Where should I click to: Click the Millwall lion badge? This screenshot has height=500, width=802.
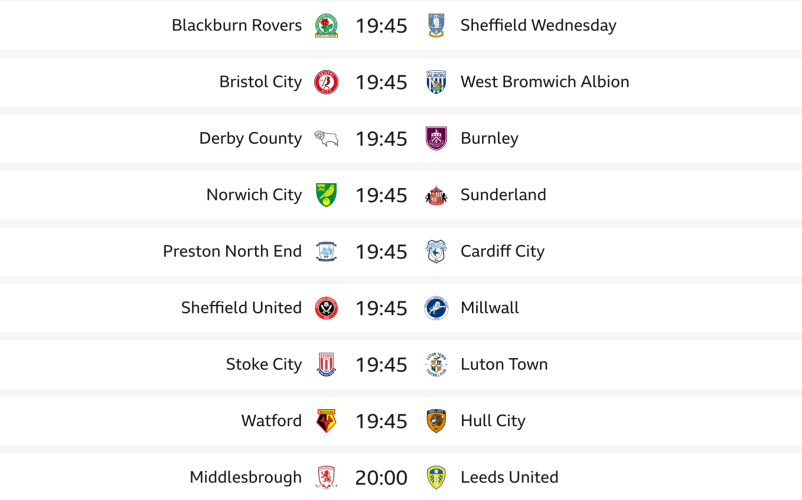436,308
